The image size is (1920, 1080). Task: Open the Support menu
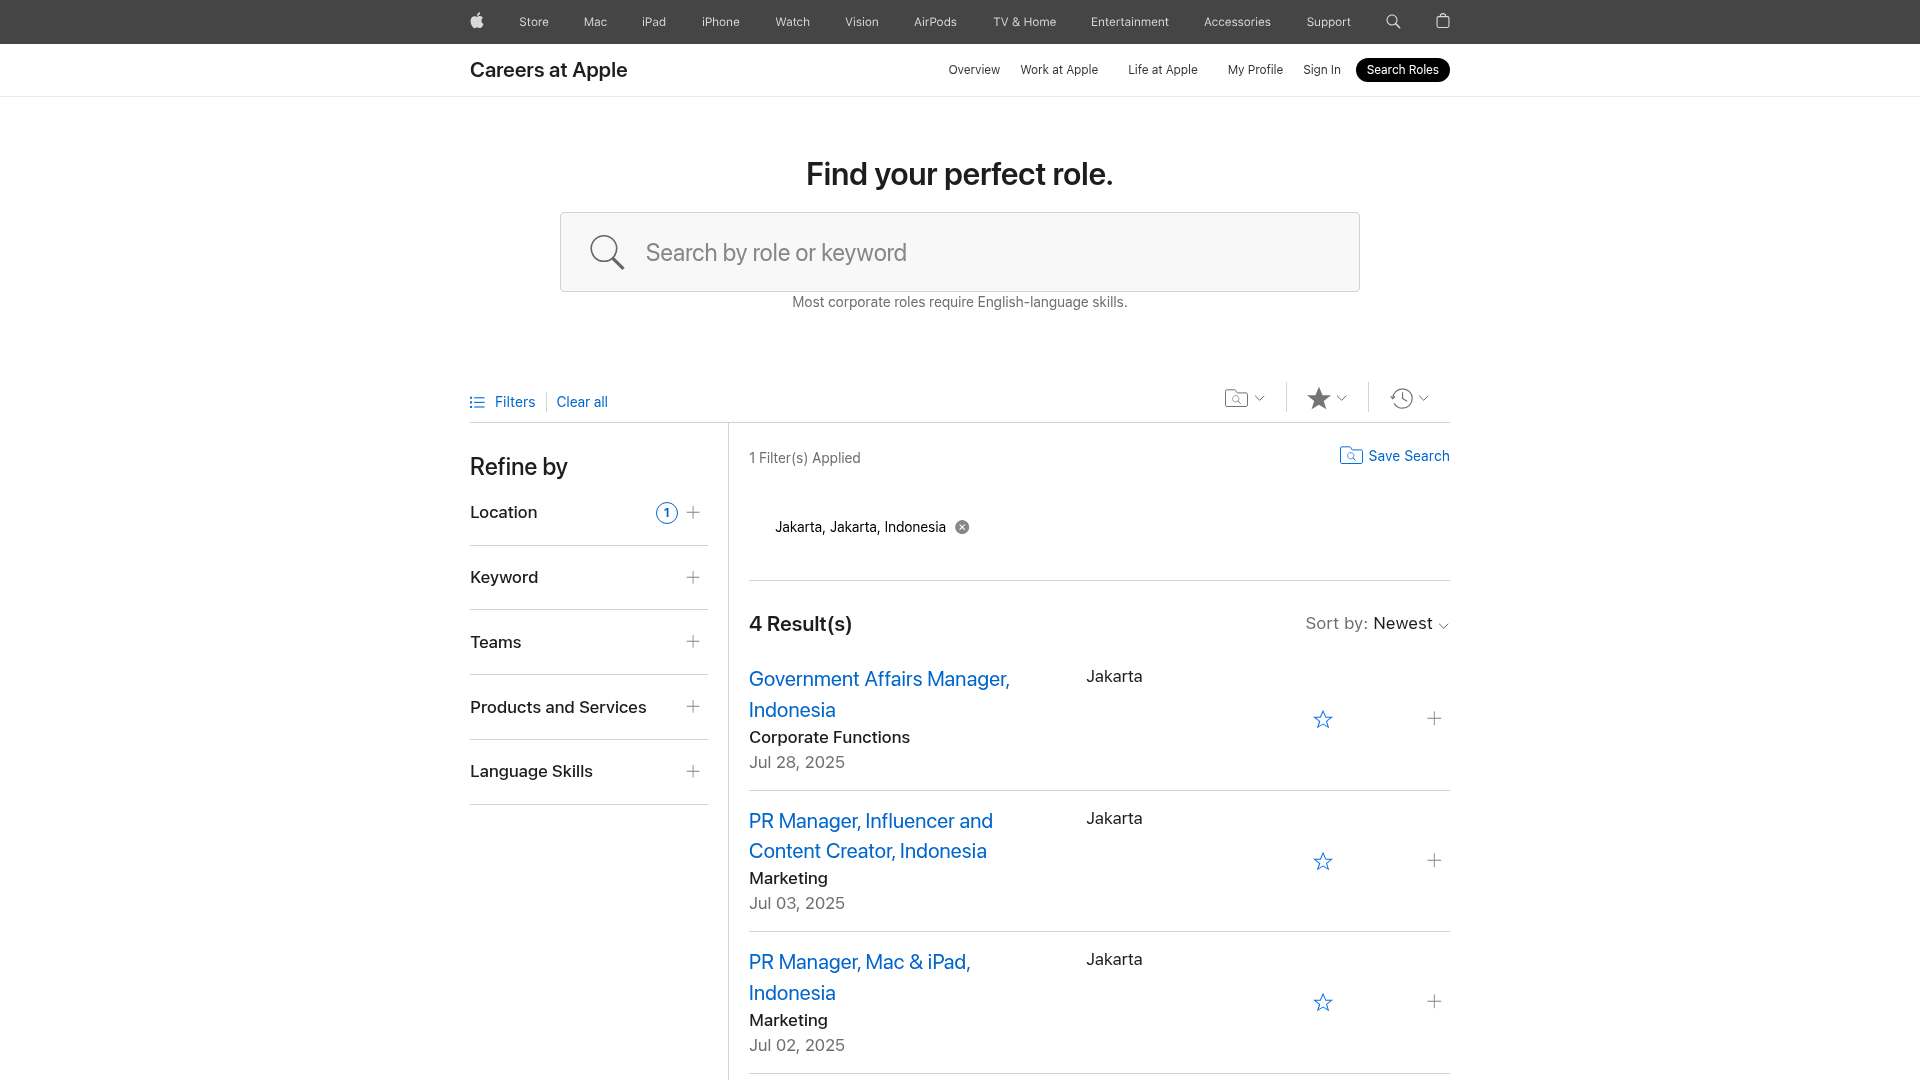[x=1328, y=22]
